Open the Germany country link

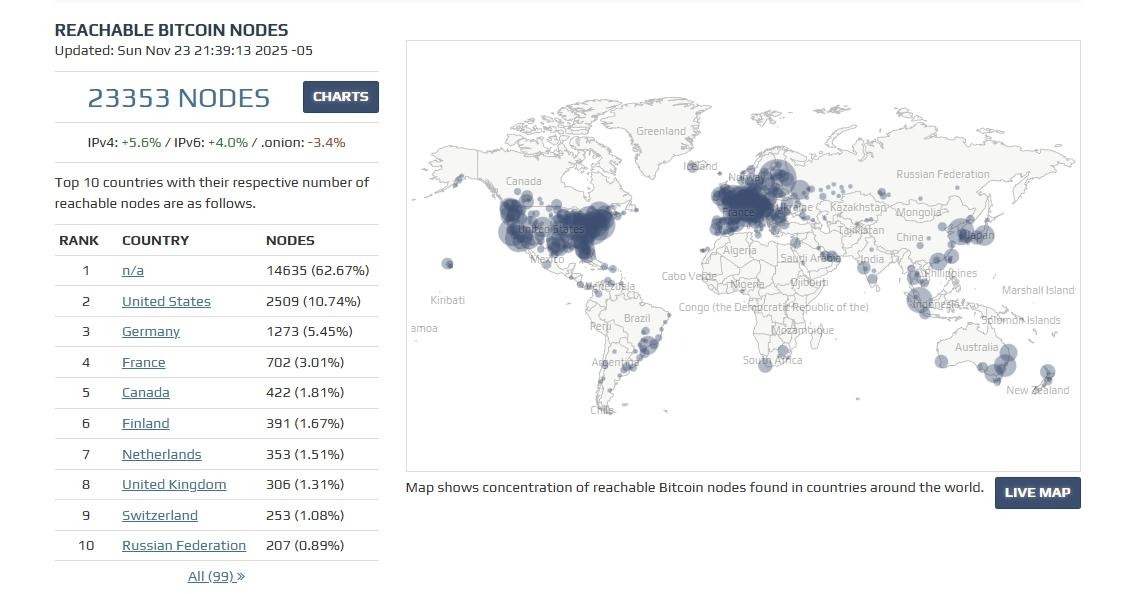tap(150, 331)
